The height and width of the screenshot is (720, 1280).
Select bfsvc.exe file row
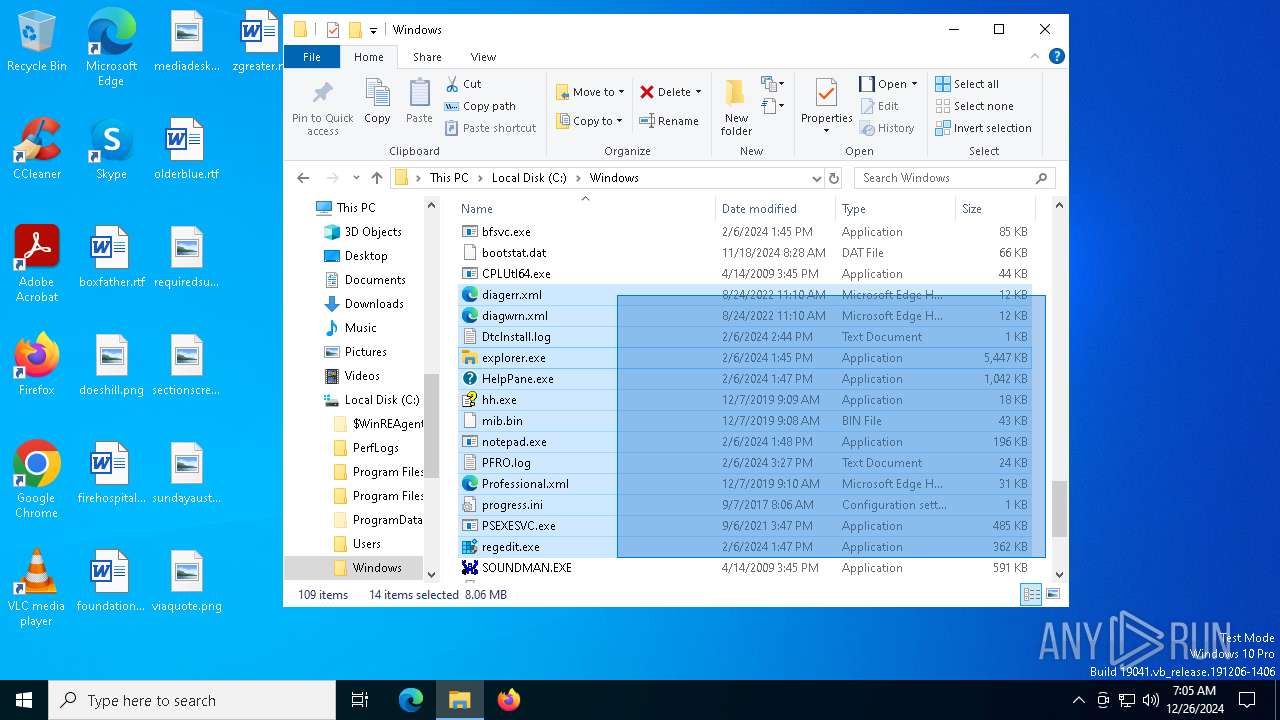click(747, 232)
